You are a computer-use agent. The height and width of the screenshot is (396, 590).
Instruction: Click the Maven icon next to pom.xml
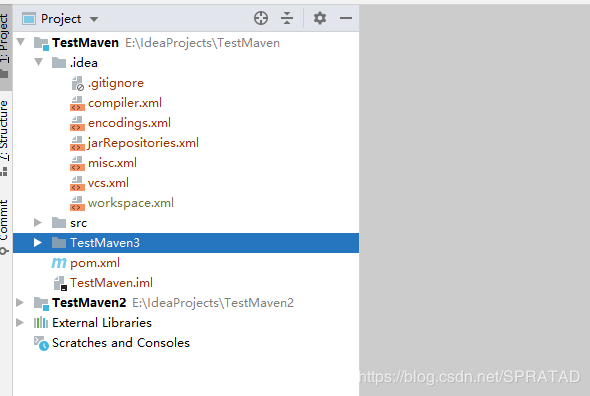tap(59, 263)
